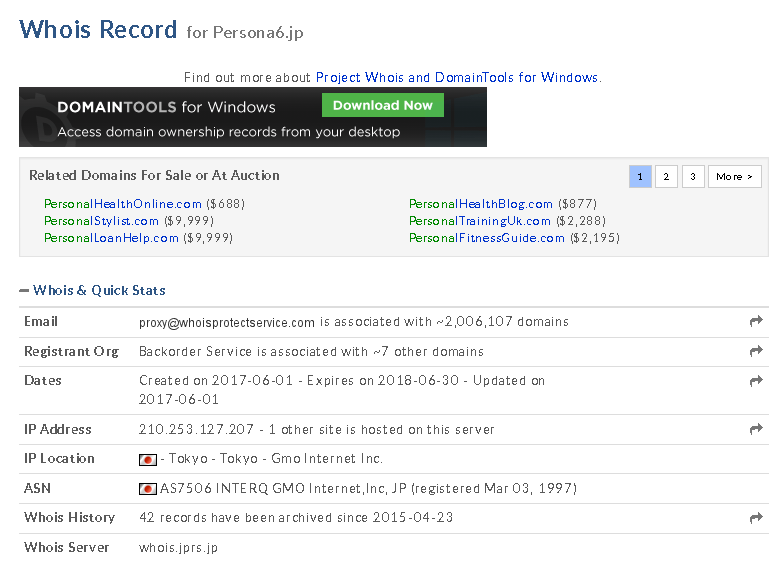
Task: Click the ($2,288) price text
Action: click(x=581, y=221)
